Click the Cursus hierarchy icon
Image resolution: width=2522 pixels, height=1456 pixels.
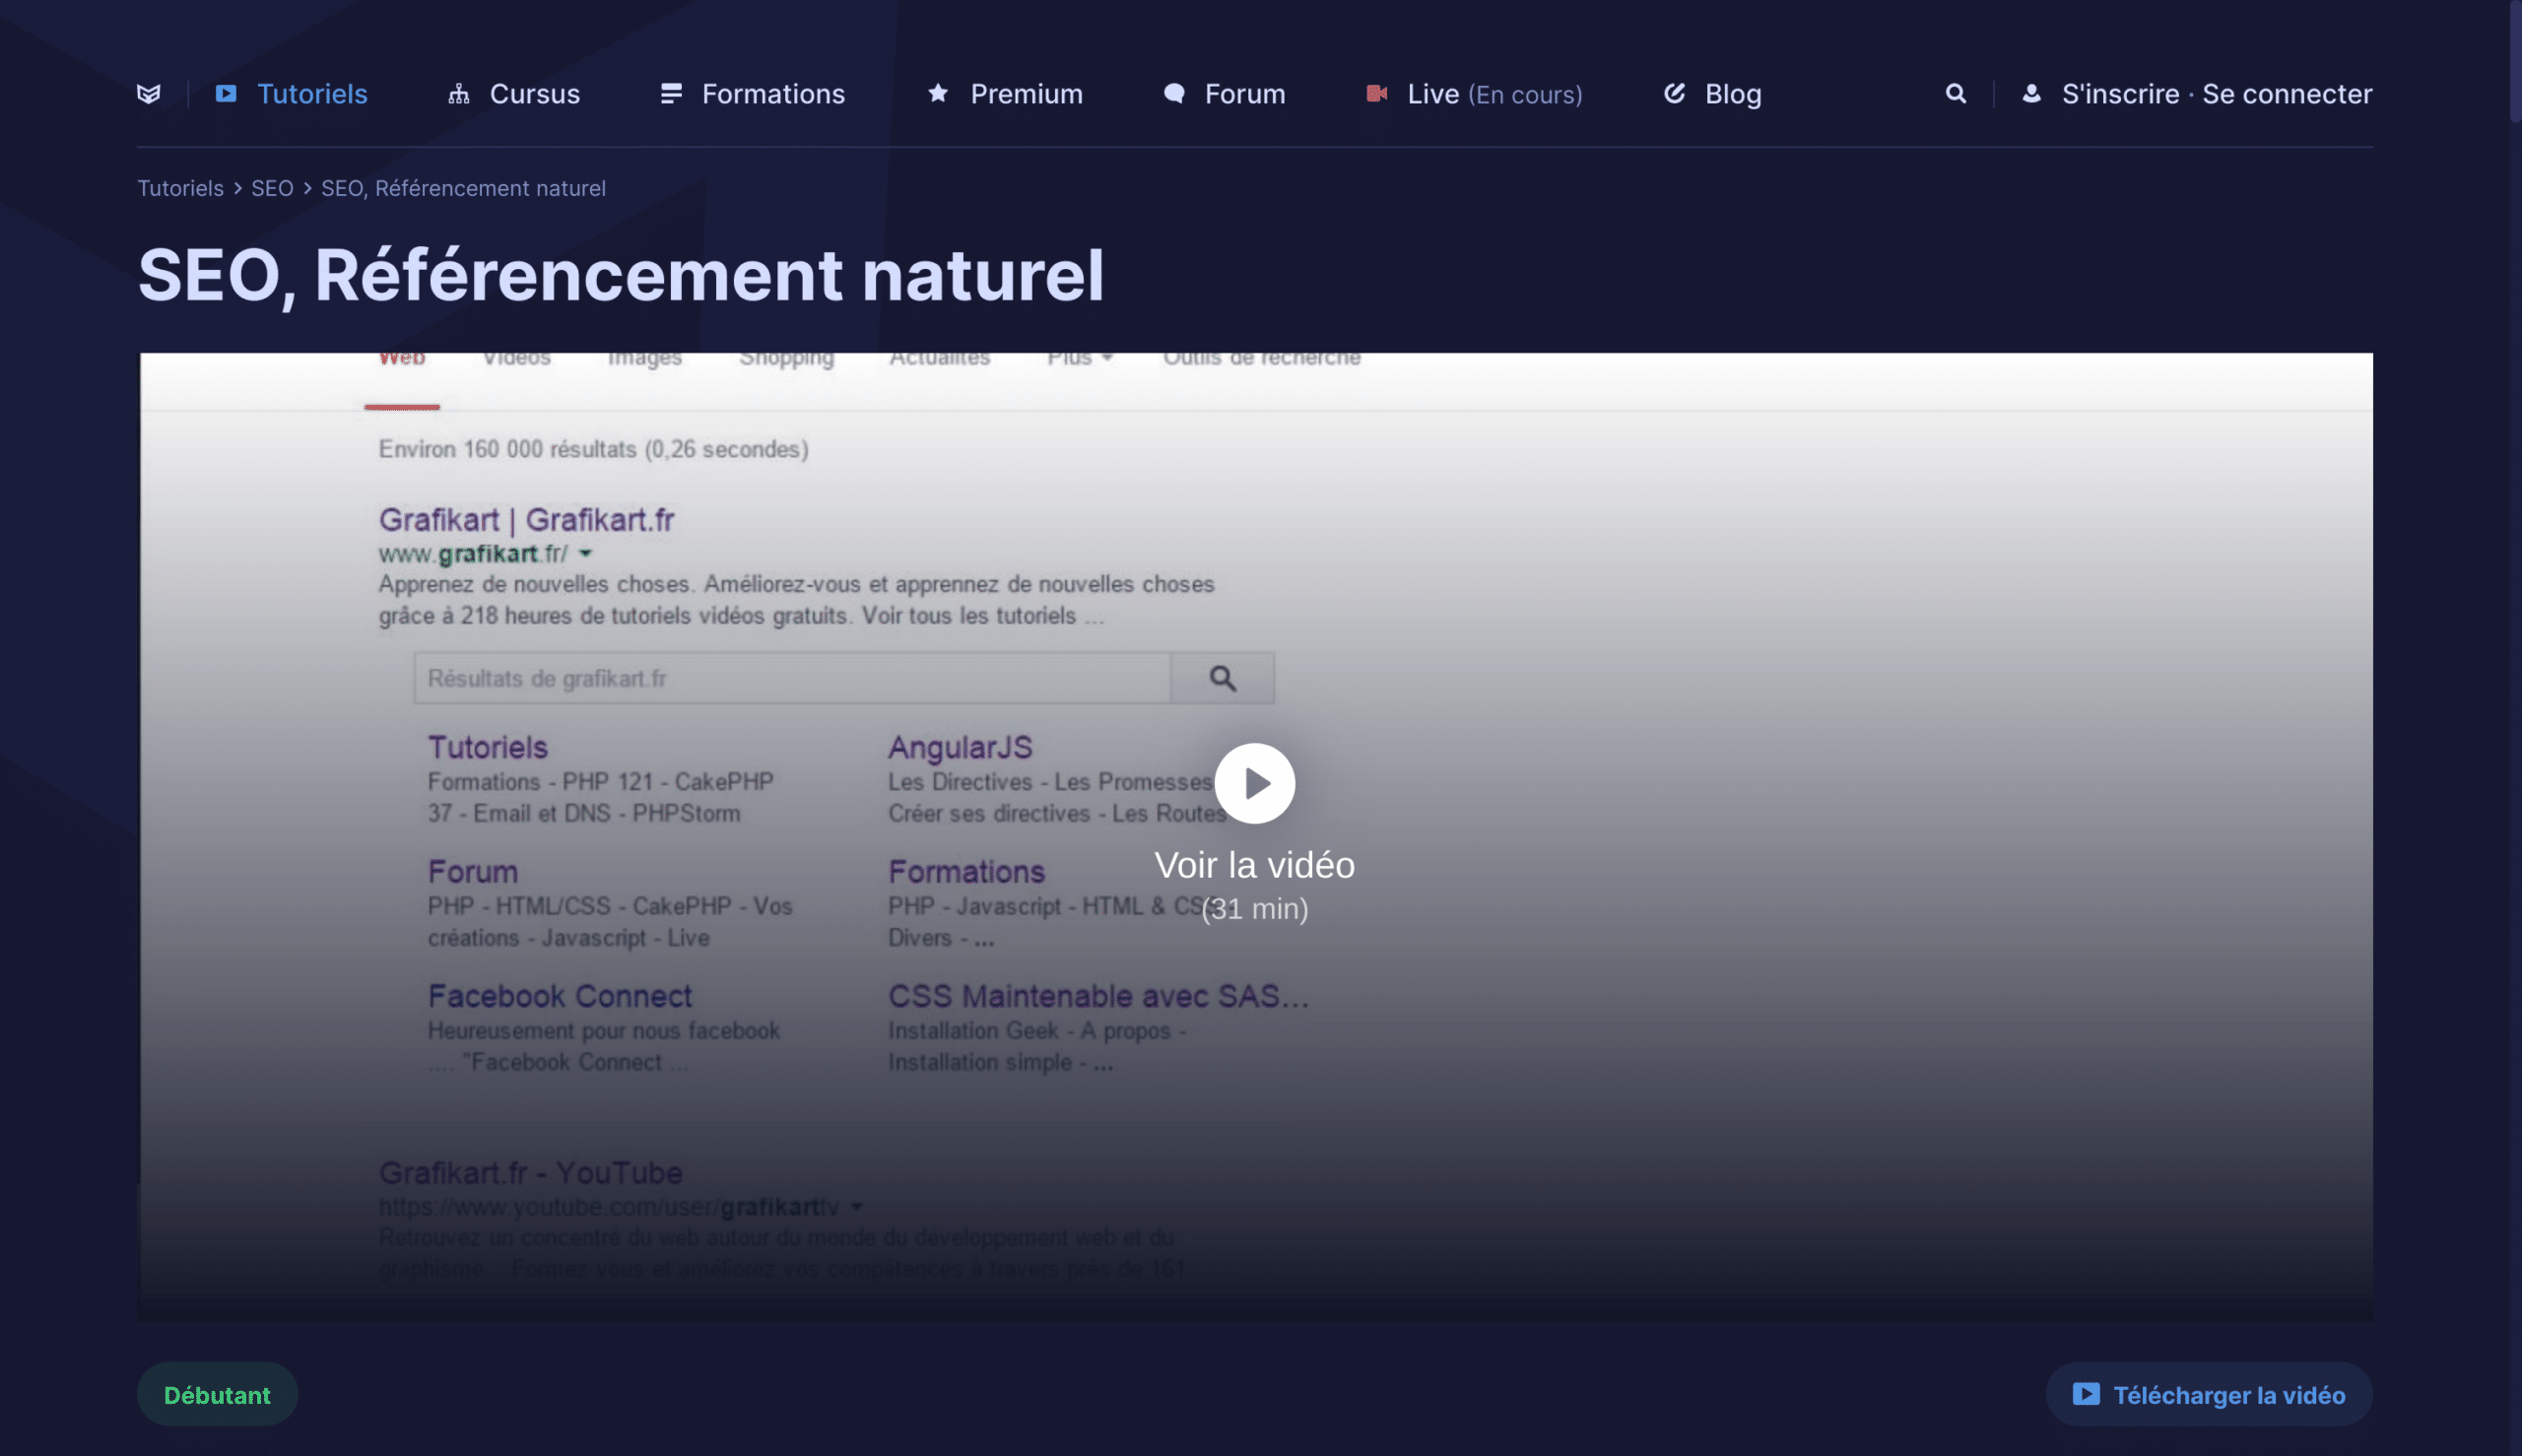459,94
